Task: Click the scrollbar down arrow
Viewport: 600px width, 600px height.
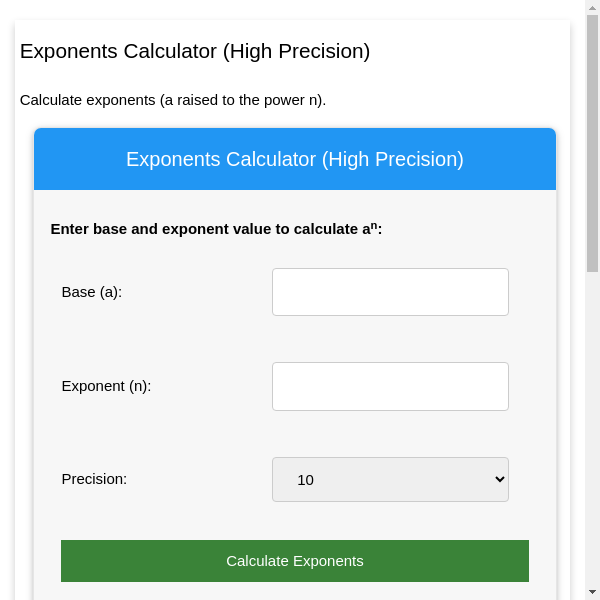Action: 592,592
